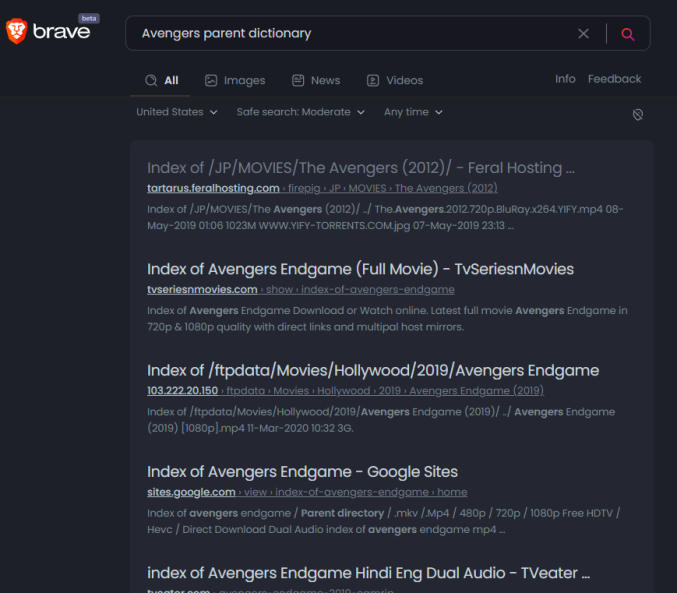This screenshot has width=677, height=593.
Task: Click the shield-slash icon near filters
Action: click(x=637, y=114)
